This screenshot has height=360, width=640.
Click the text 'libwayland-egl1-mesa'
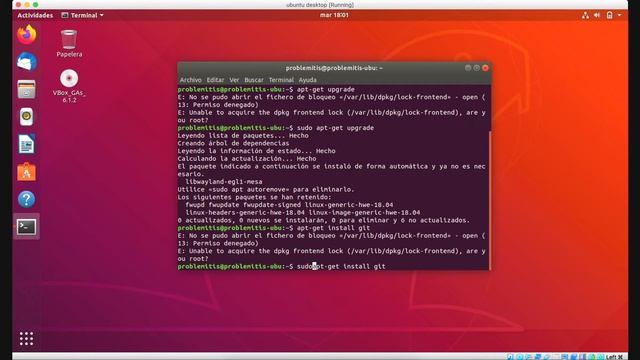coord(224,182)
